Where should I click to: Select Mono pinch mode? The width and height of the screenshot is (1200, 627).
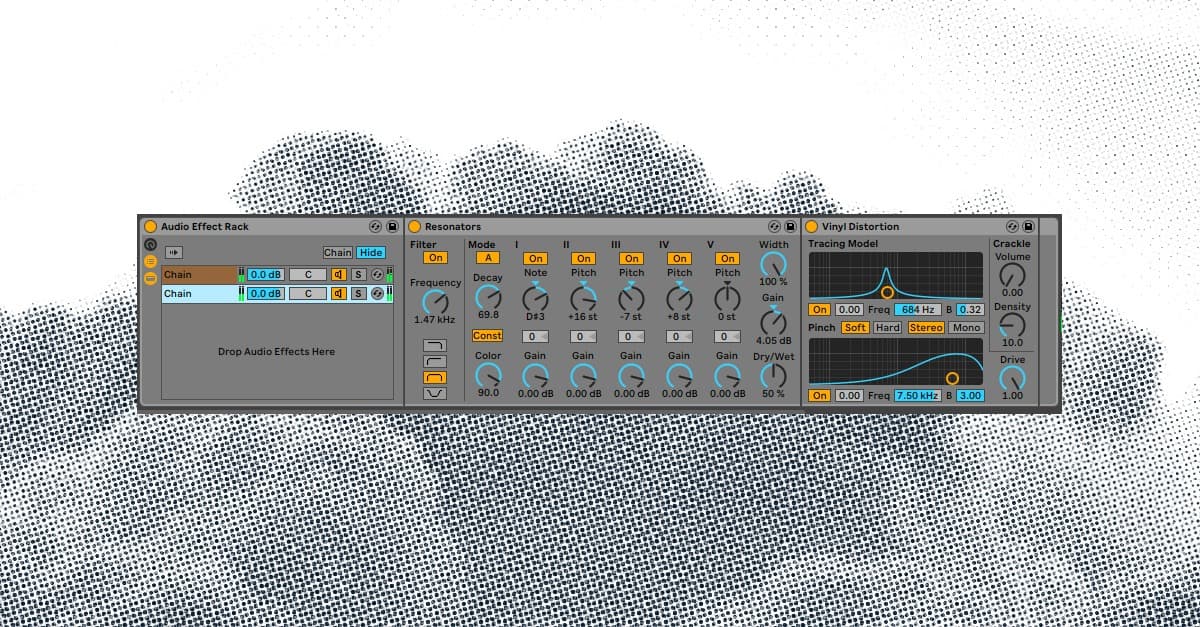point(966,328)
